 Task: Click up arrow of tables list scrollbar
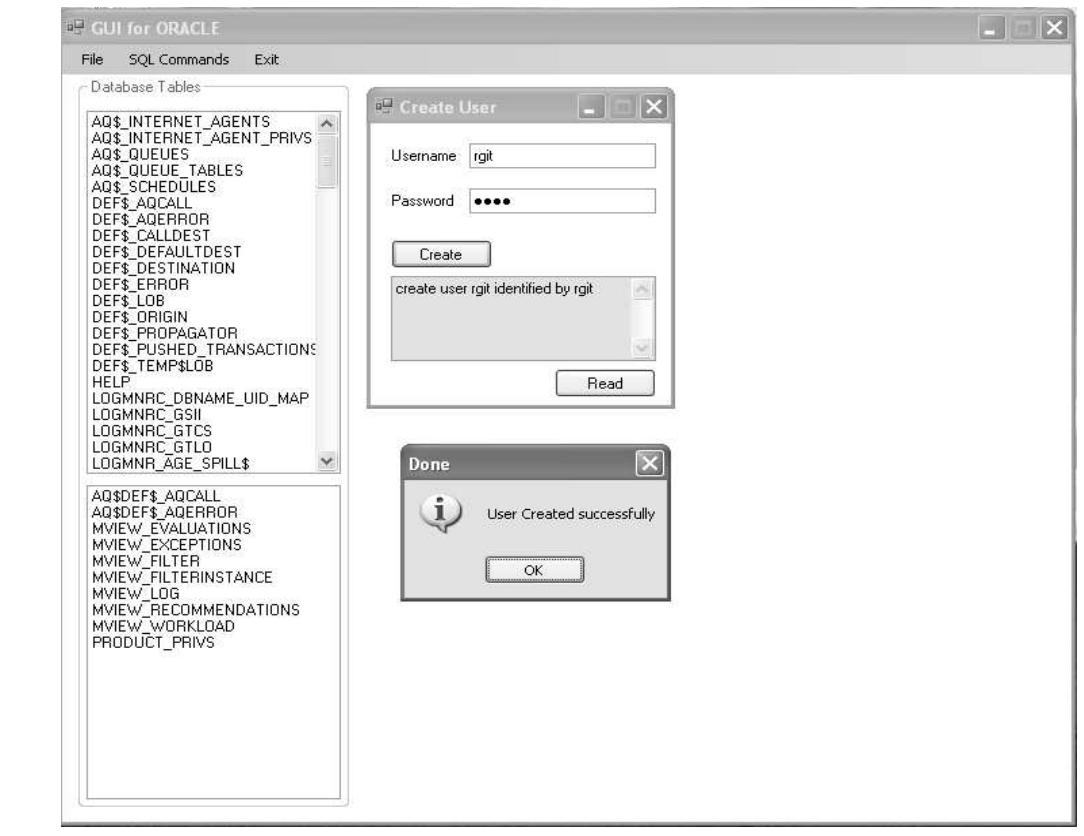pyautogui.click(x=327, y=124)
